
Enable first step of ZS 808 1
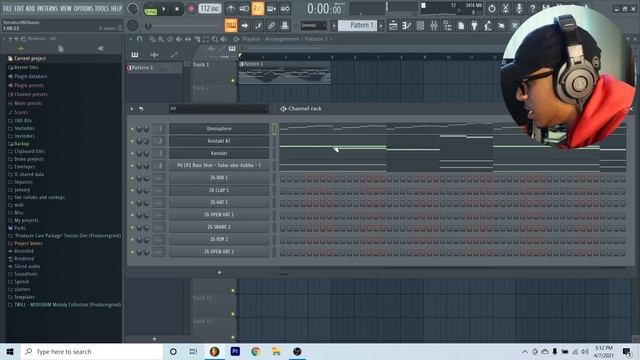[x=283, y=179]
